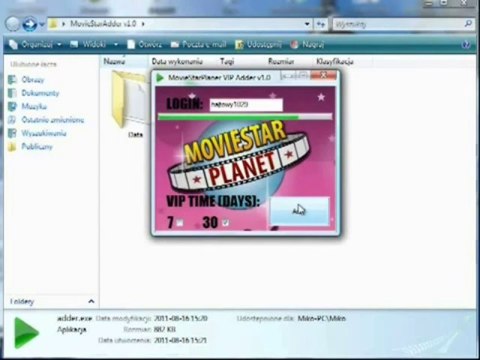Open Muzyka in favorite links
Screen dimensions: 480x360
pos(34,106)
